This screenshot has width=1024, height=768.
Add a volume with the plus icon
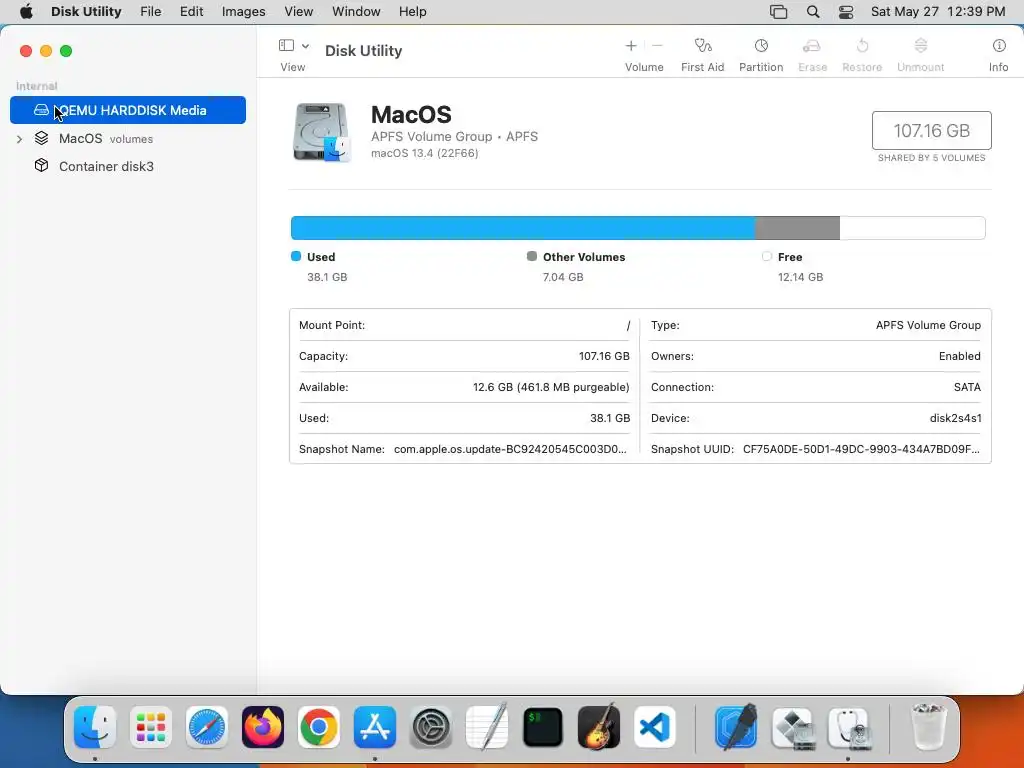(631, 46)
